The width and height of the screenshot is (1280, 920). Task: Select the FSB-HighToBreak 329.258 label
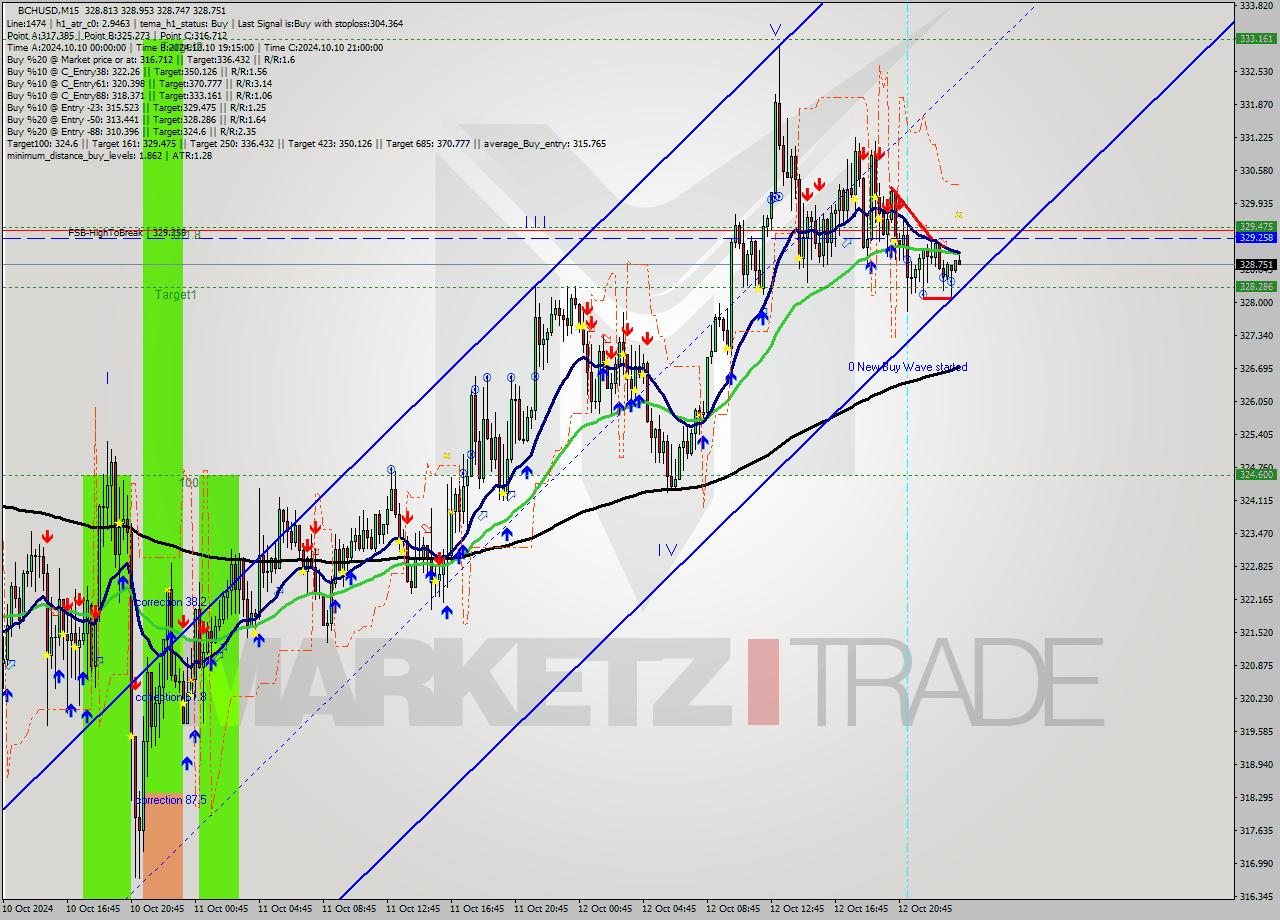coord(127,232)
